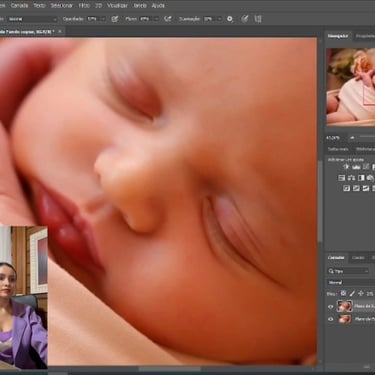Lock image pixels brush icon

pyautogui.click(x=352, y=294)
